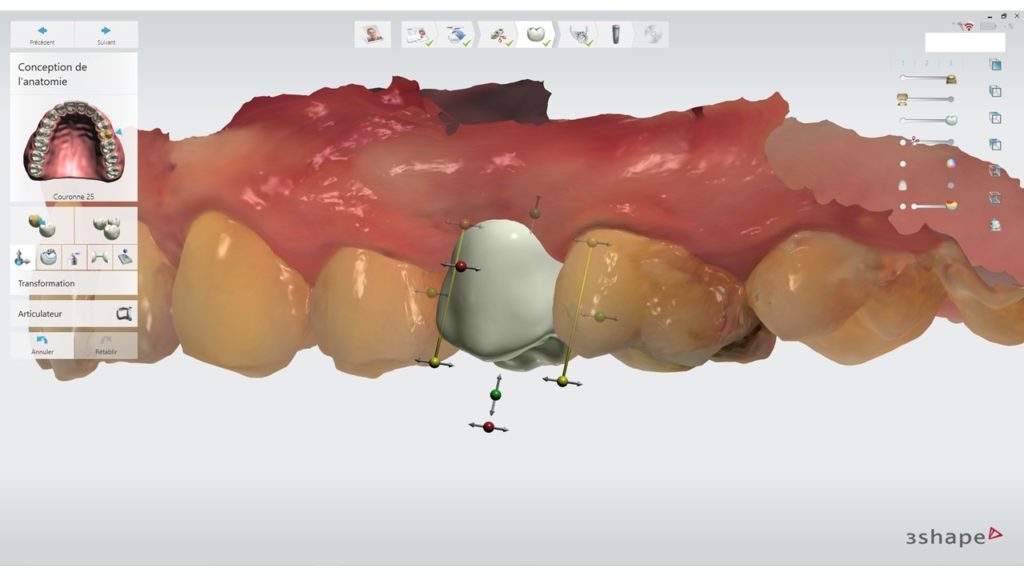Select the Transformation tool icon
This screenshot has width=1024, height=576.
(x=23, y=257)
